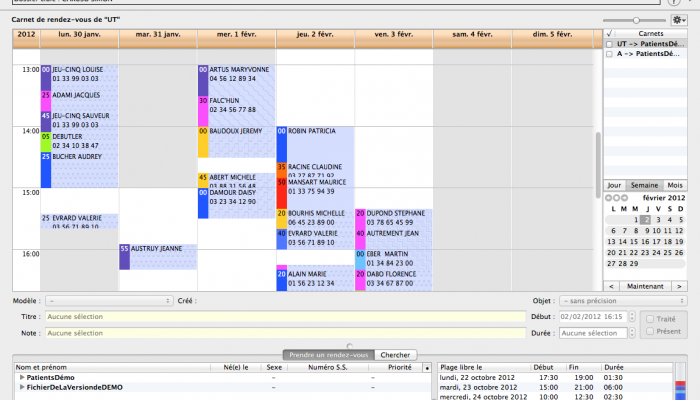This screenshot has height=400, width=700.
Task: Click the Titre input field
Action: pos(285,317)
